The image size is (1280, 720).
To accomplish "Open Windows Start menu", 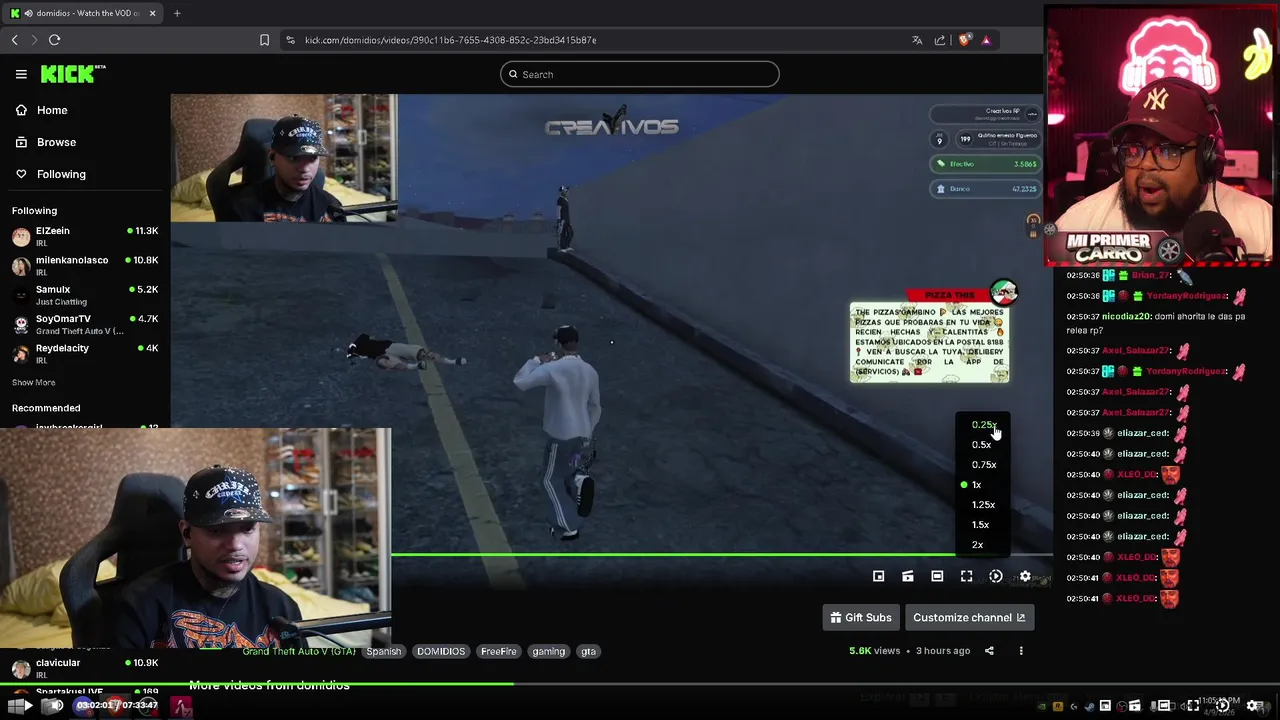I will click(x=16, y=706).
